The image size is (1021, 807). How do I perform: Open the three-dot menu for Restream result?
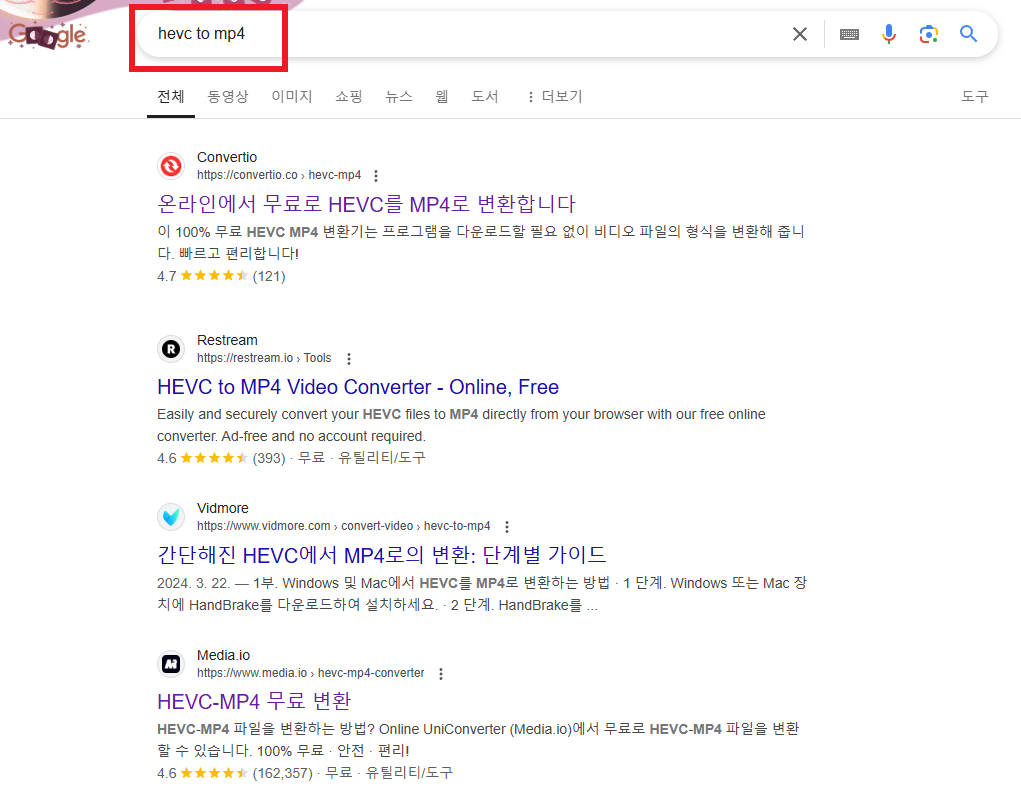click(x=349, y=359)
